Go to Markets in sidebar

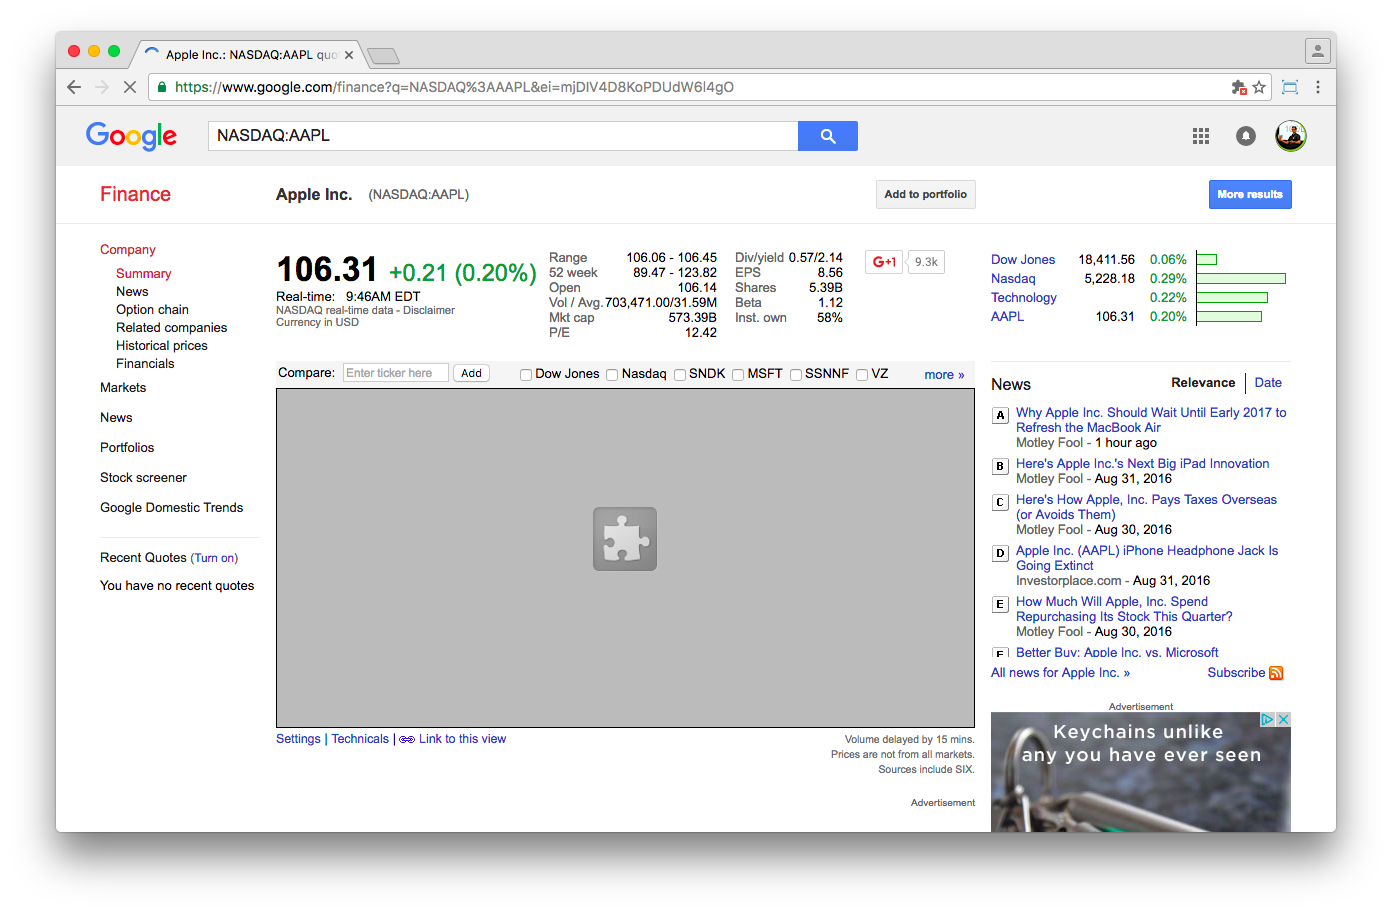click(123, 388)
